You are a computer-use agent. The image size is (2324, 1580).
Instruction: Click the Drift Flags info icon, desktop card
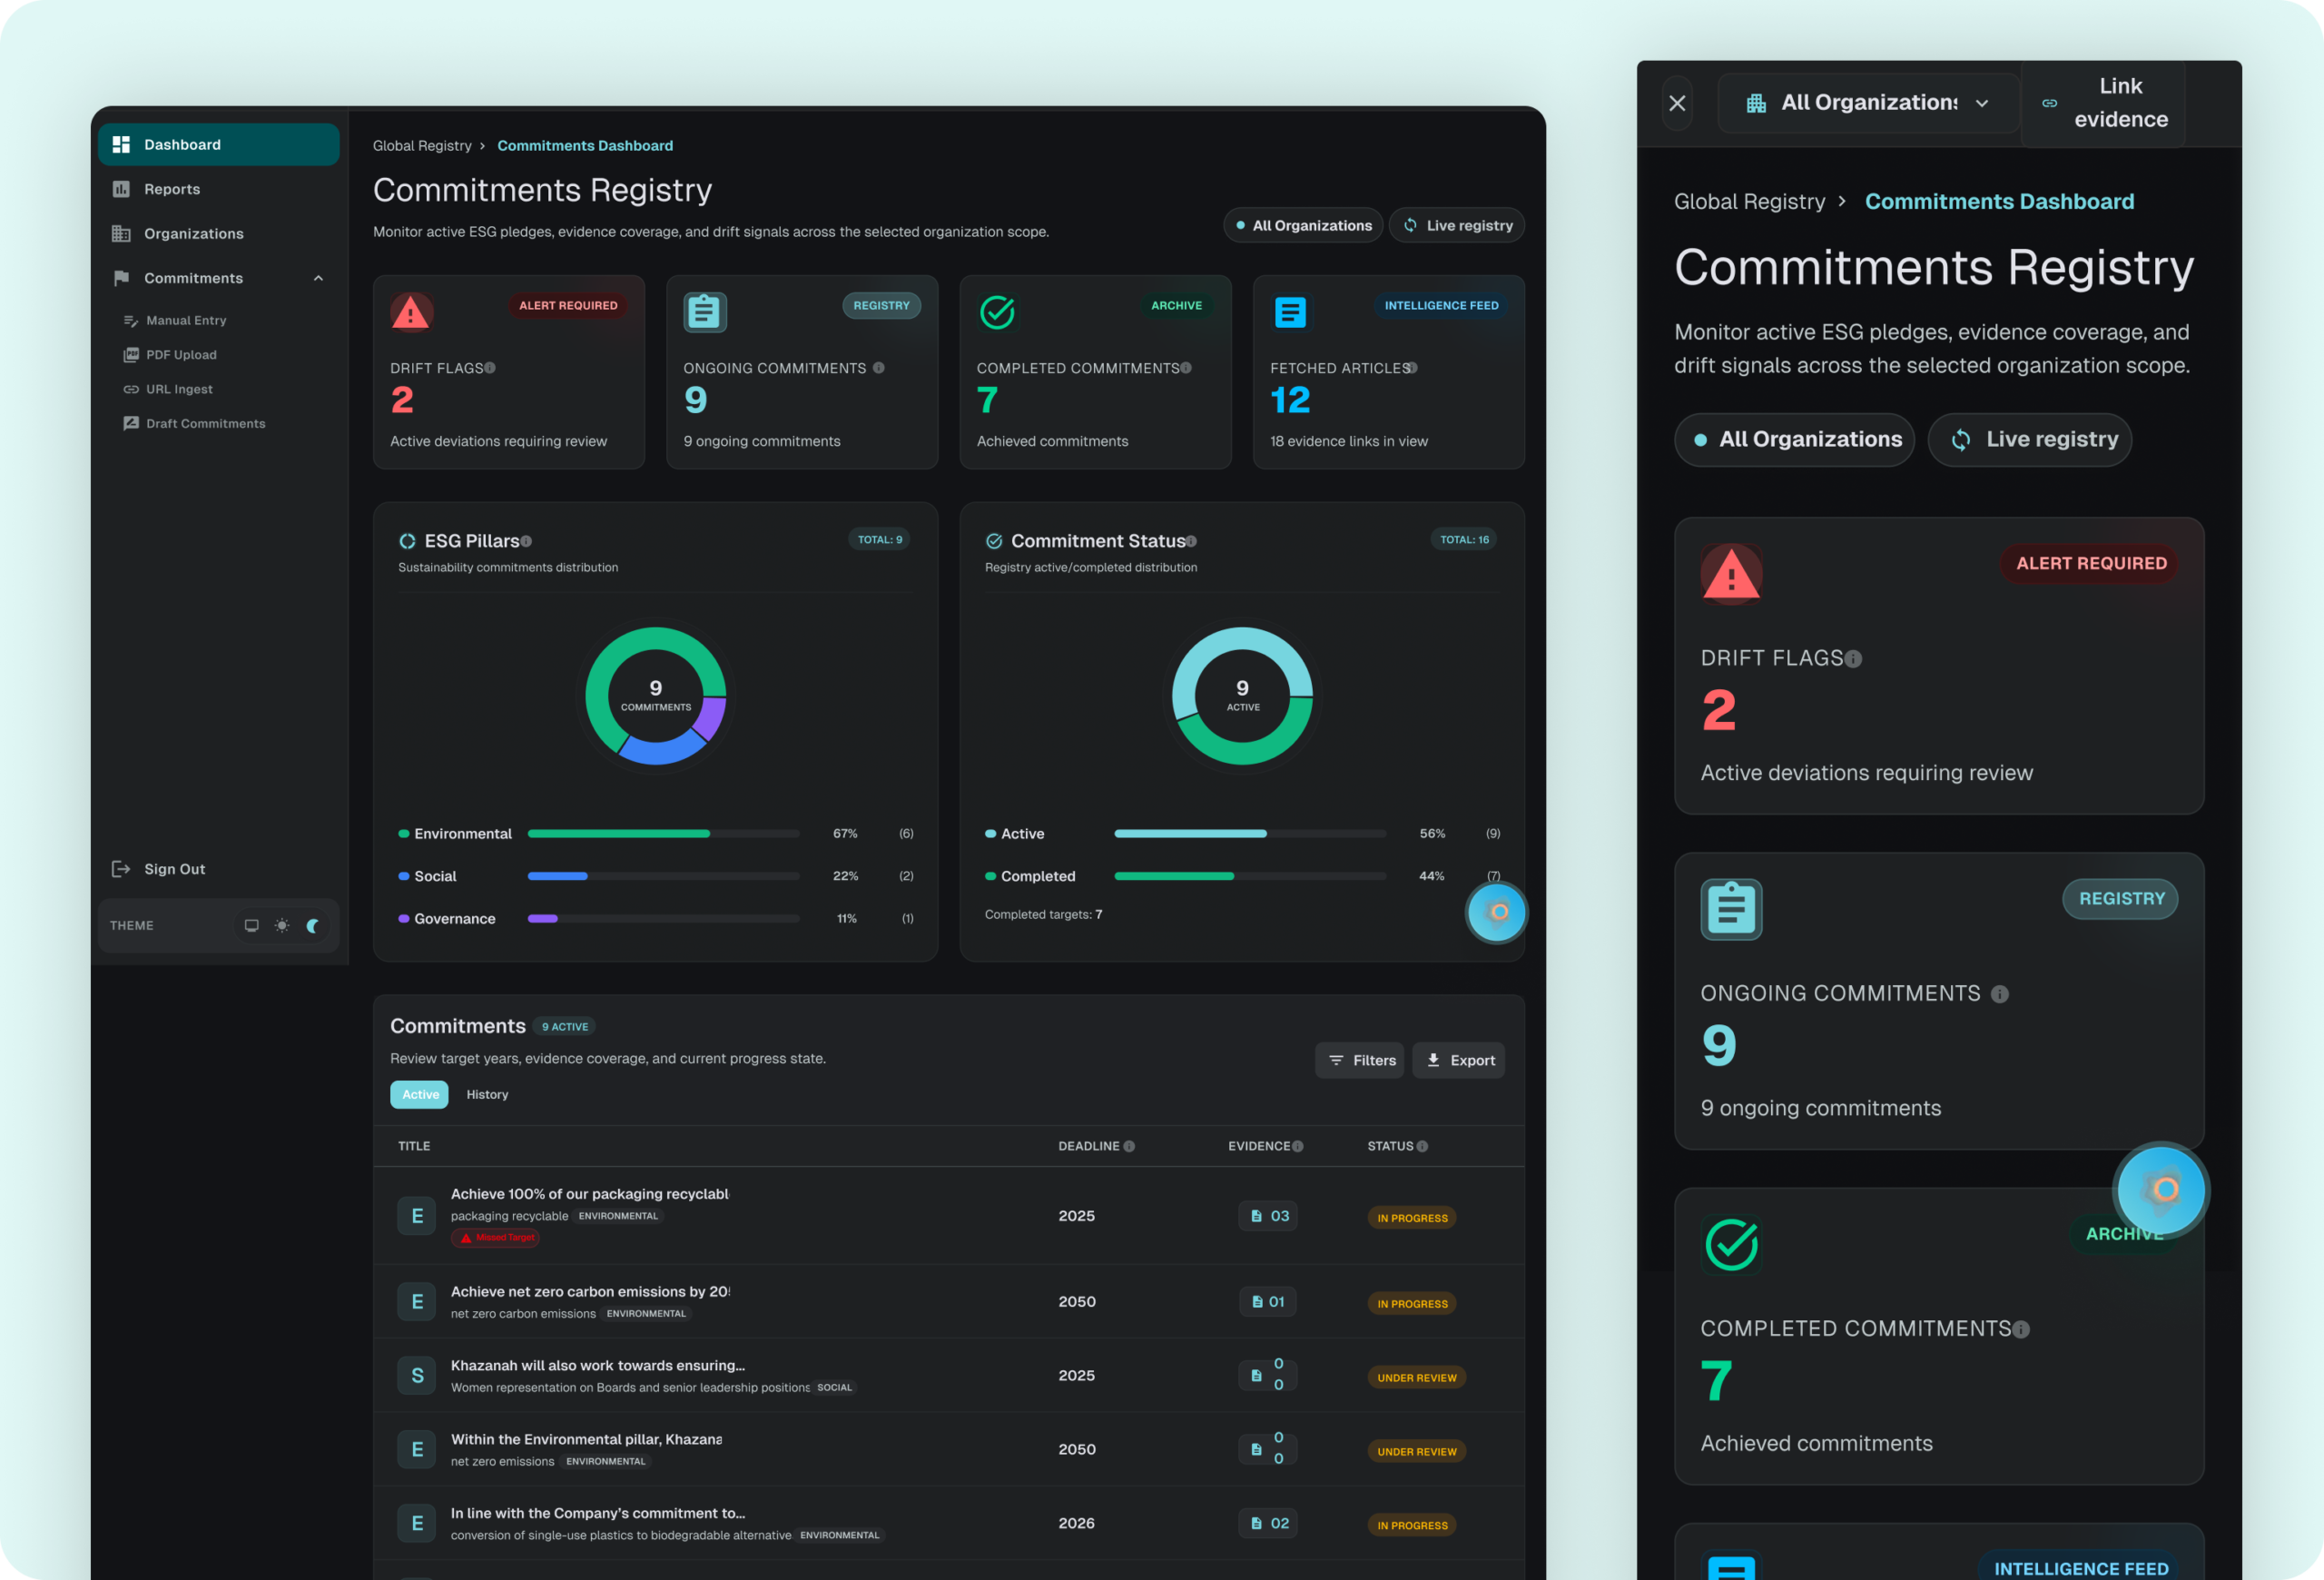coord(490,368)
